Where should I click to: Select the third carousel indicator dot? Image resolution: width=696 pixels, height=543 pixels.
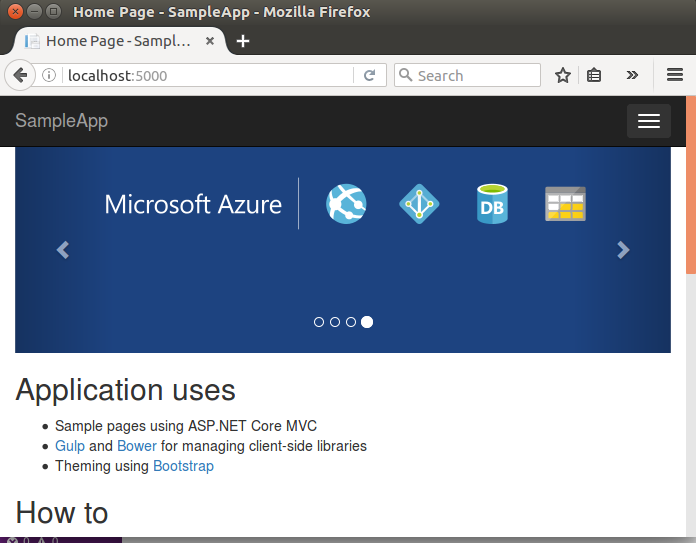point(351,322)
